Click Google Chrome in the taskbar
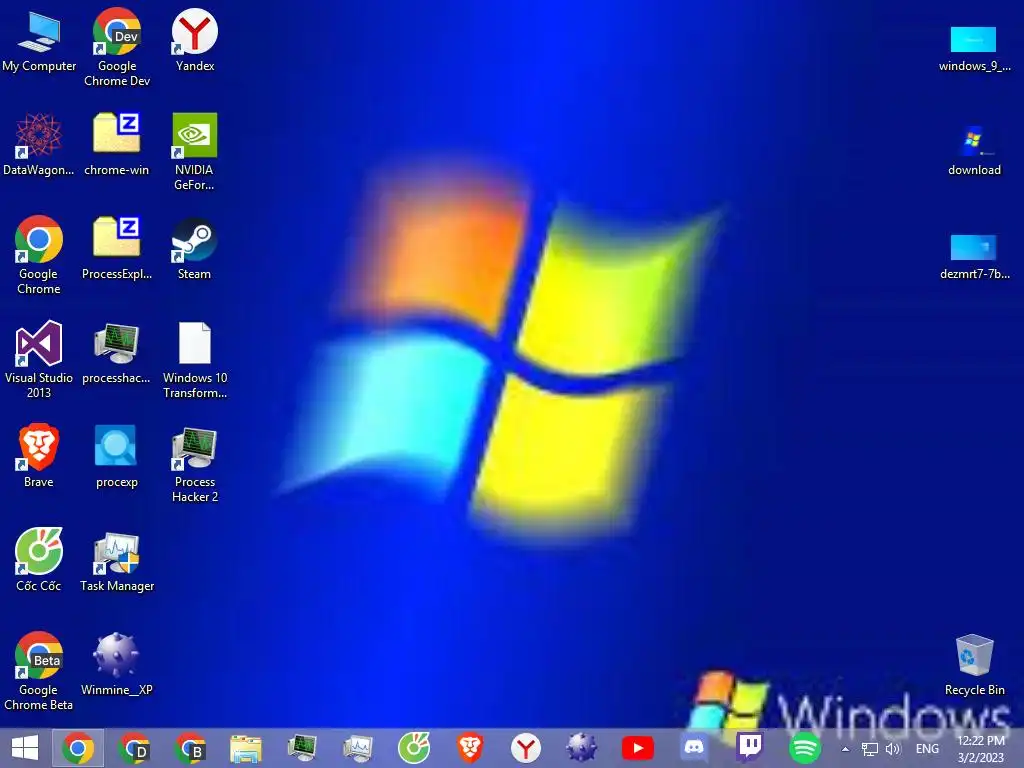The height and width of the screenshot is (768, 1024). pyautogui.click(x=78, y=748)
